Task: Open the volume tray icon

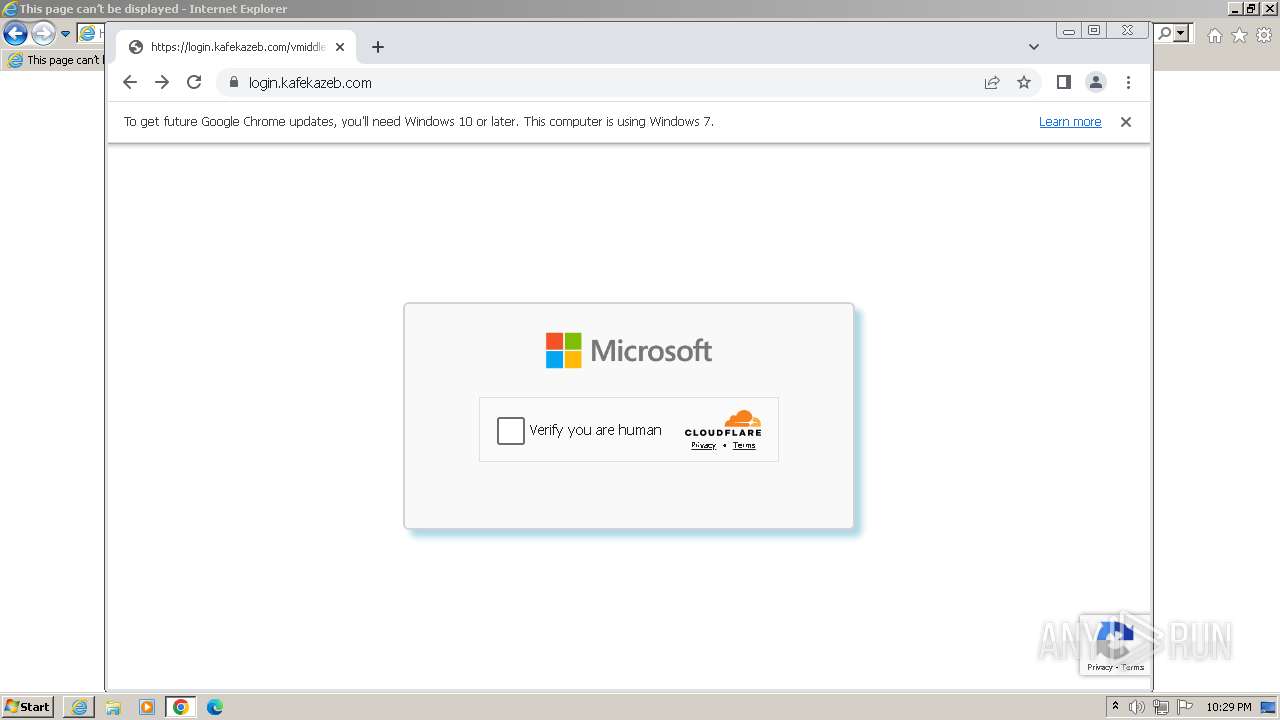Action: [x=1137, y=707]
